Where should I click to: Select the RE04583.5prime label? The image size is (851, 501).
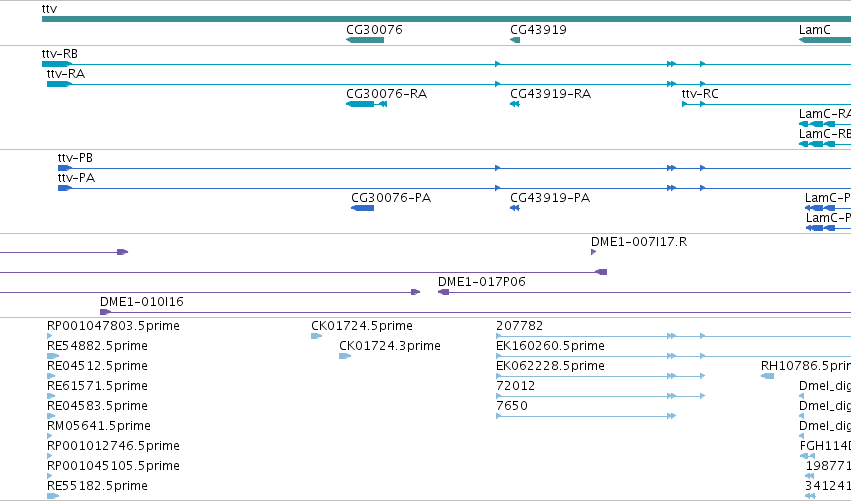pyautogui.click(x=98, y=406)
